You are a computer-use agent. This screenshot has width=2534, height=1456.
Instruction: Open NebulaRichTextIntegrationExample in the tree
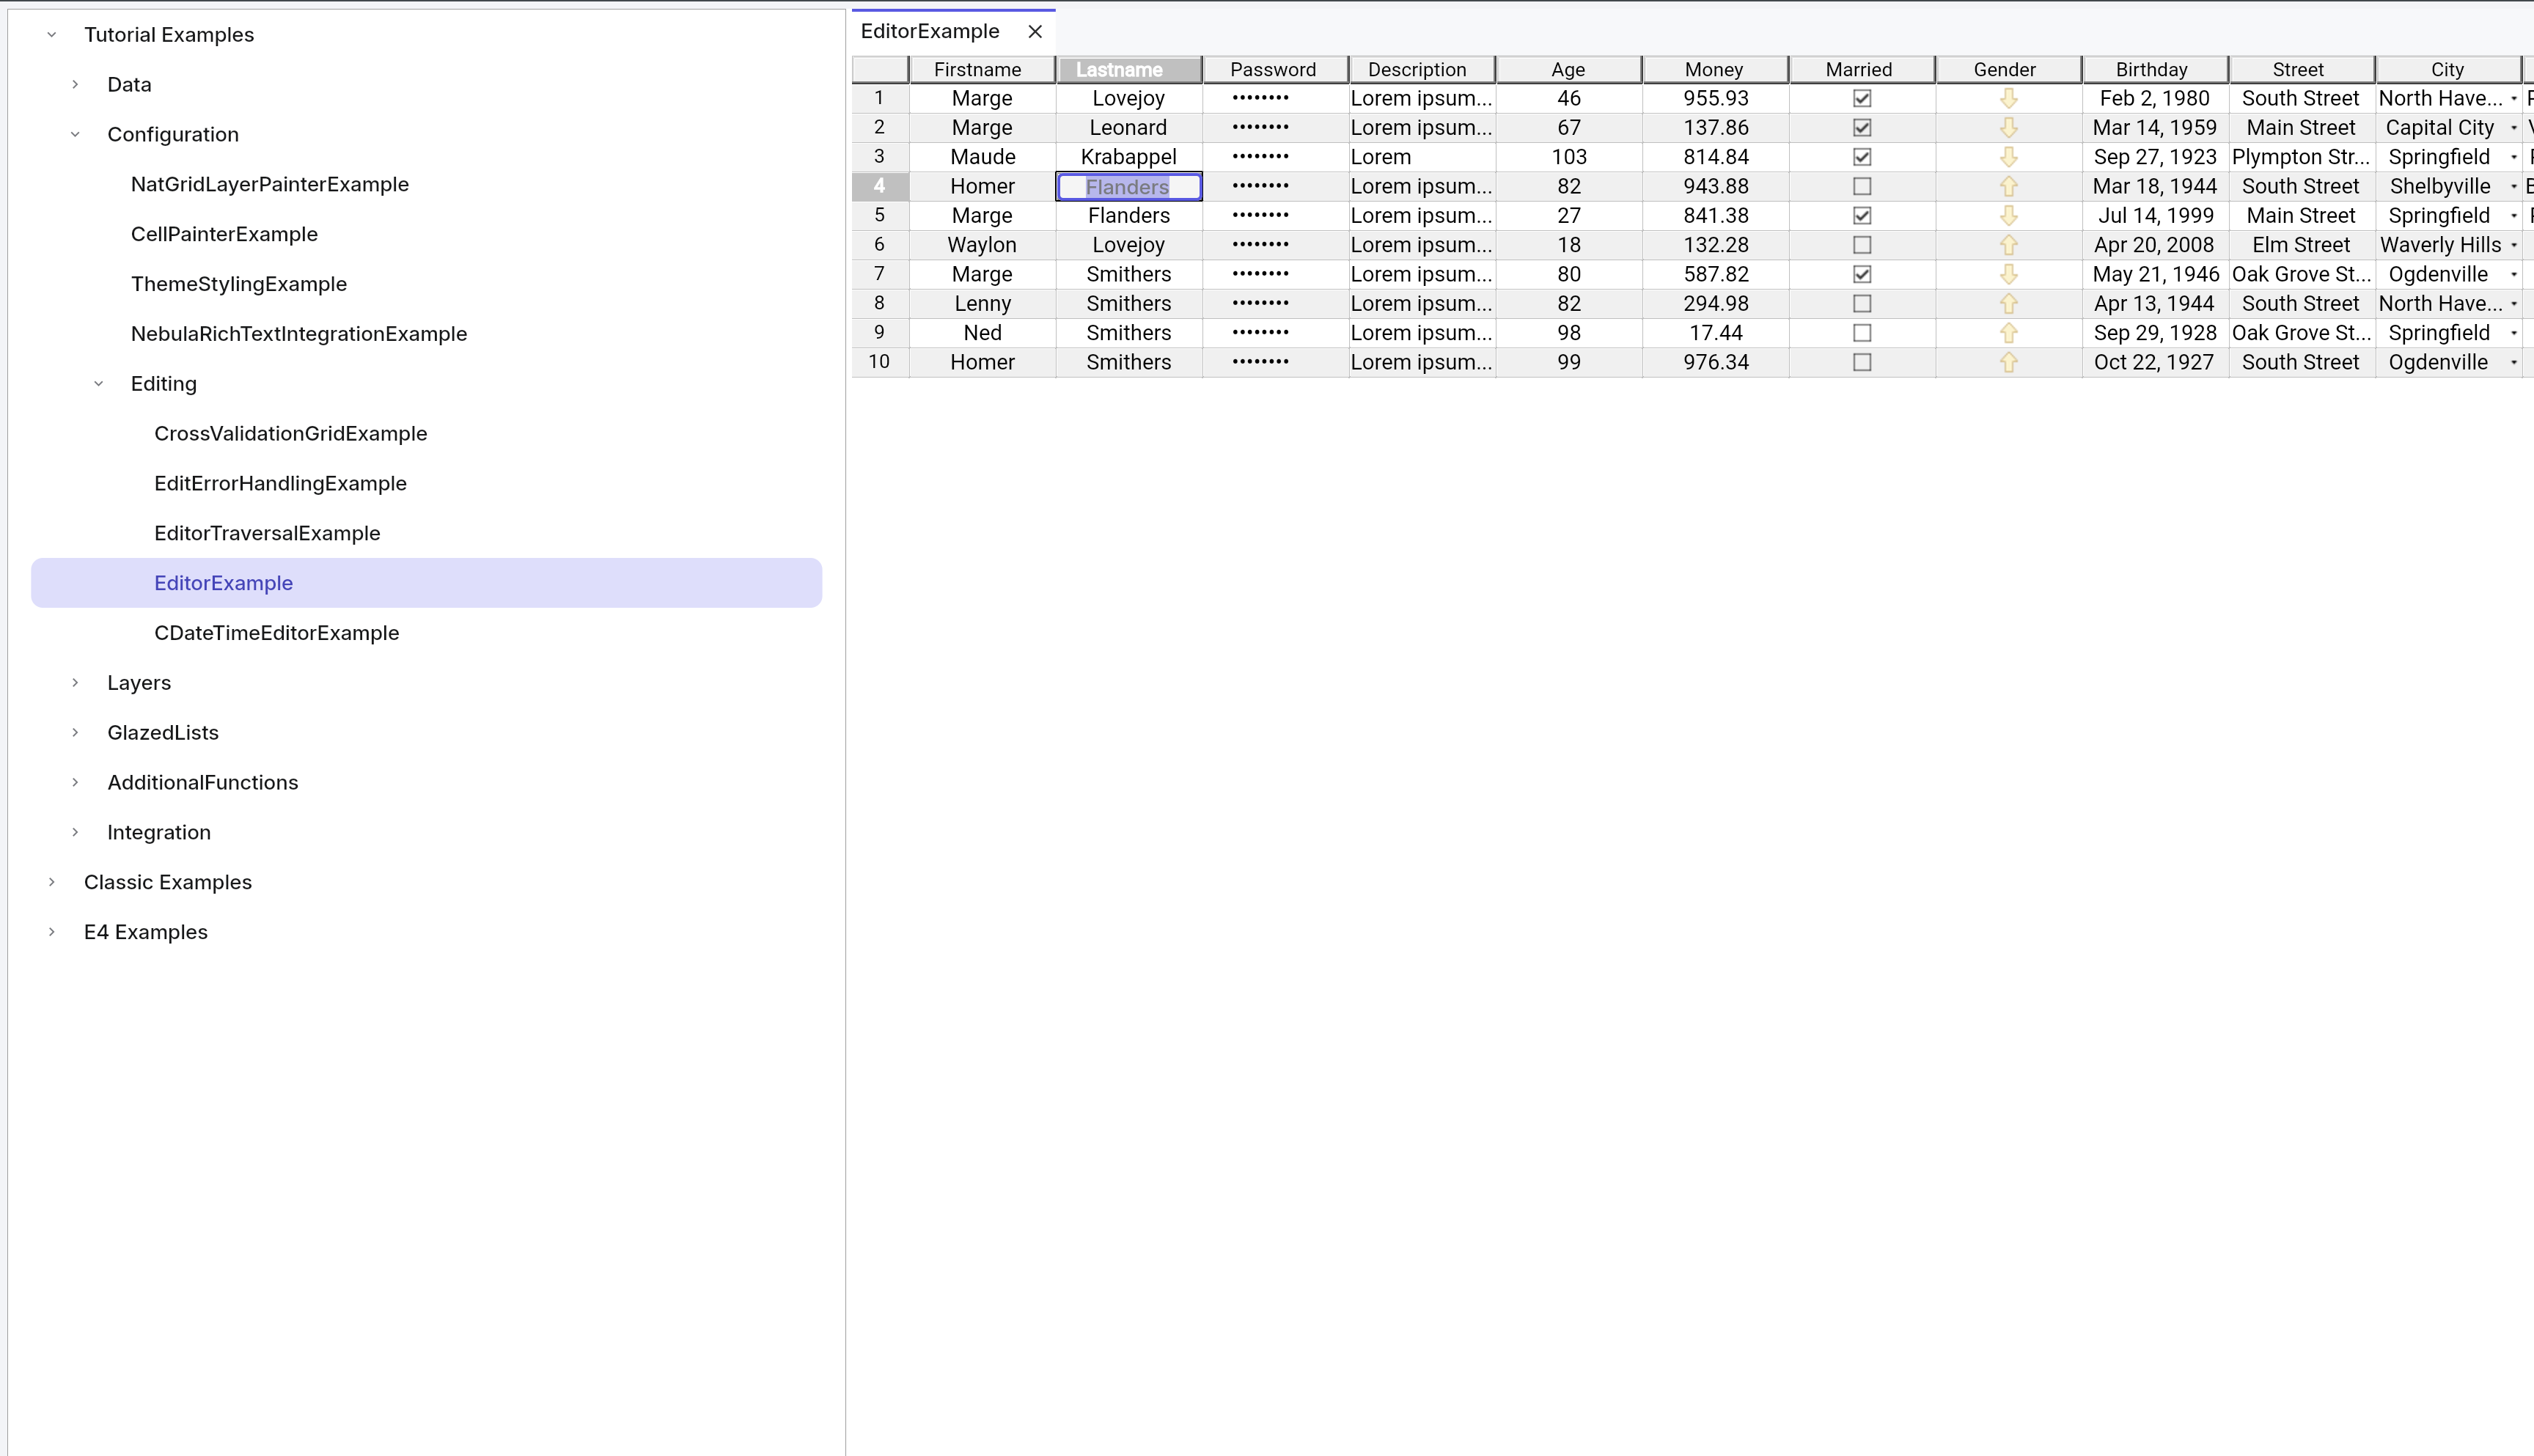(299, 334)
